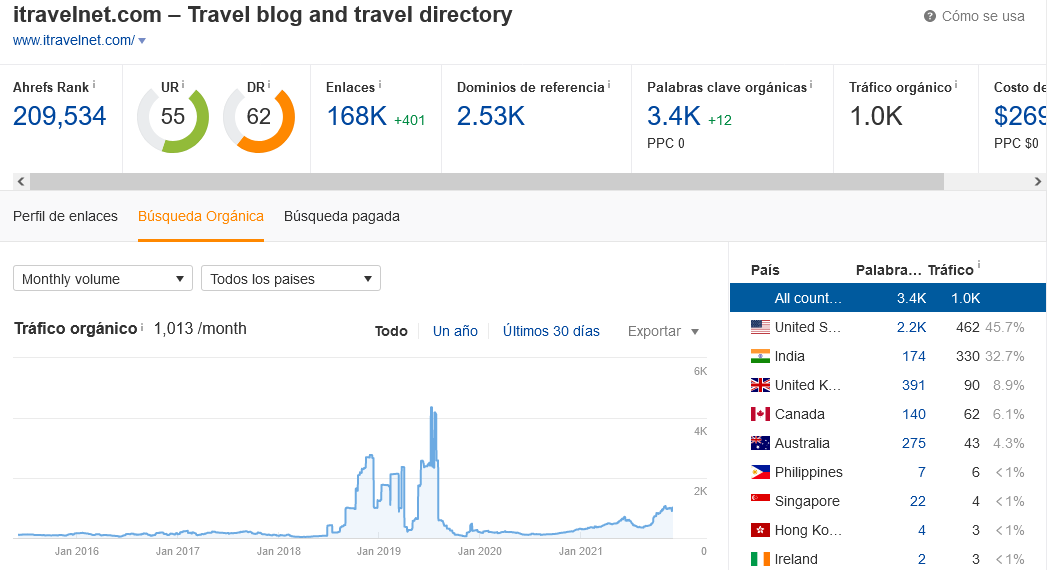
Task: Expand the URL dropdown arrow beside itravelnet.com
Action: pyautogui.click(x=142, y=41)
